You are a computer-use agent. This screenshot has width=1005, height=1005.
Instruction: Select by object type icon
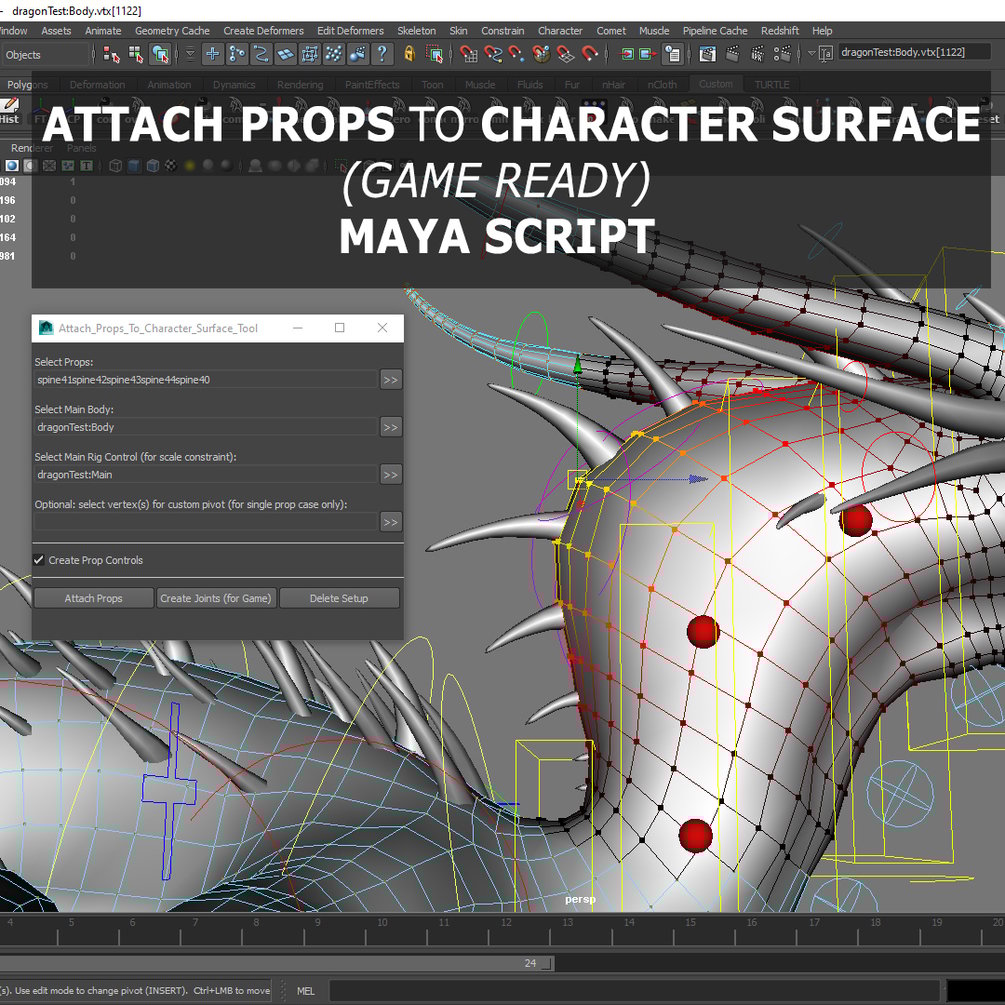(136, 55)
